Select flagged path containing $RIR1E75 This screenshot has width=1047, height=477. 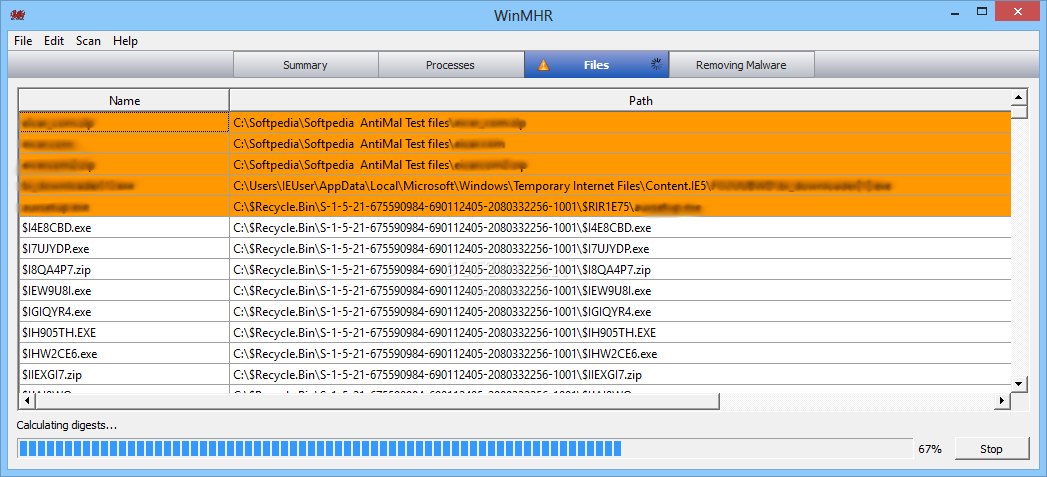(x=620, y=207)
